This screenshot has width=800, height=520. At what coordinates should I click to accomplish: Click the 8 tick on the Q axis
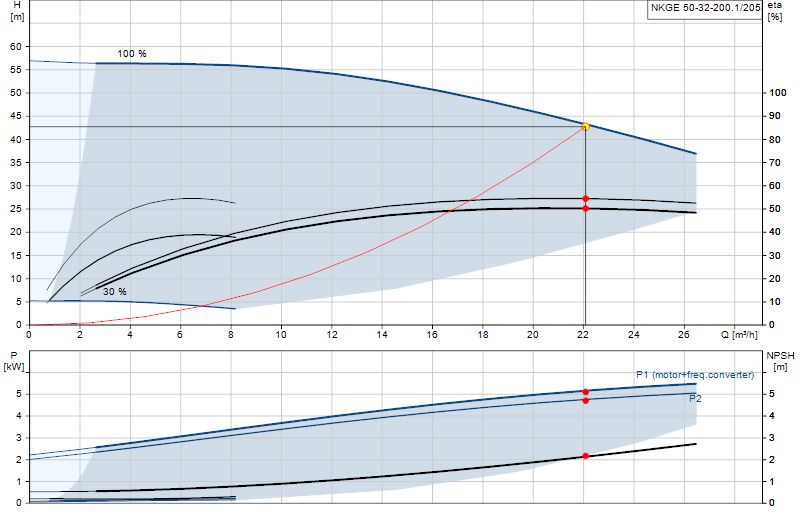(x=231, y=335)
